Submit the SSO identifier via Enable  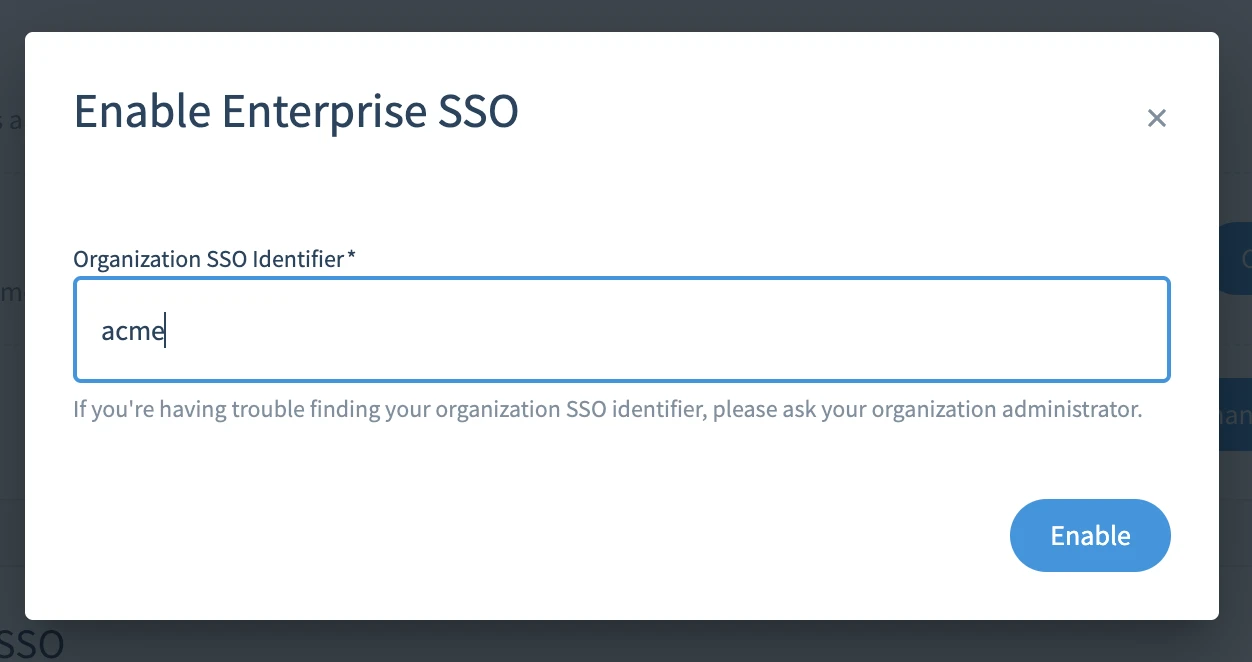(1090, 535)
